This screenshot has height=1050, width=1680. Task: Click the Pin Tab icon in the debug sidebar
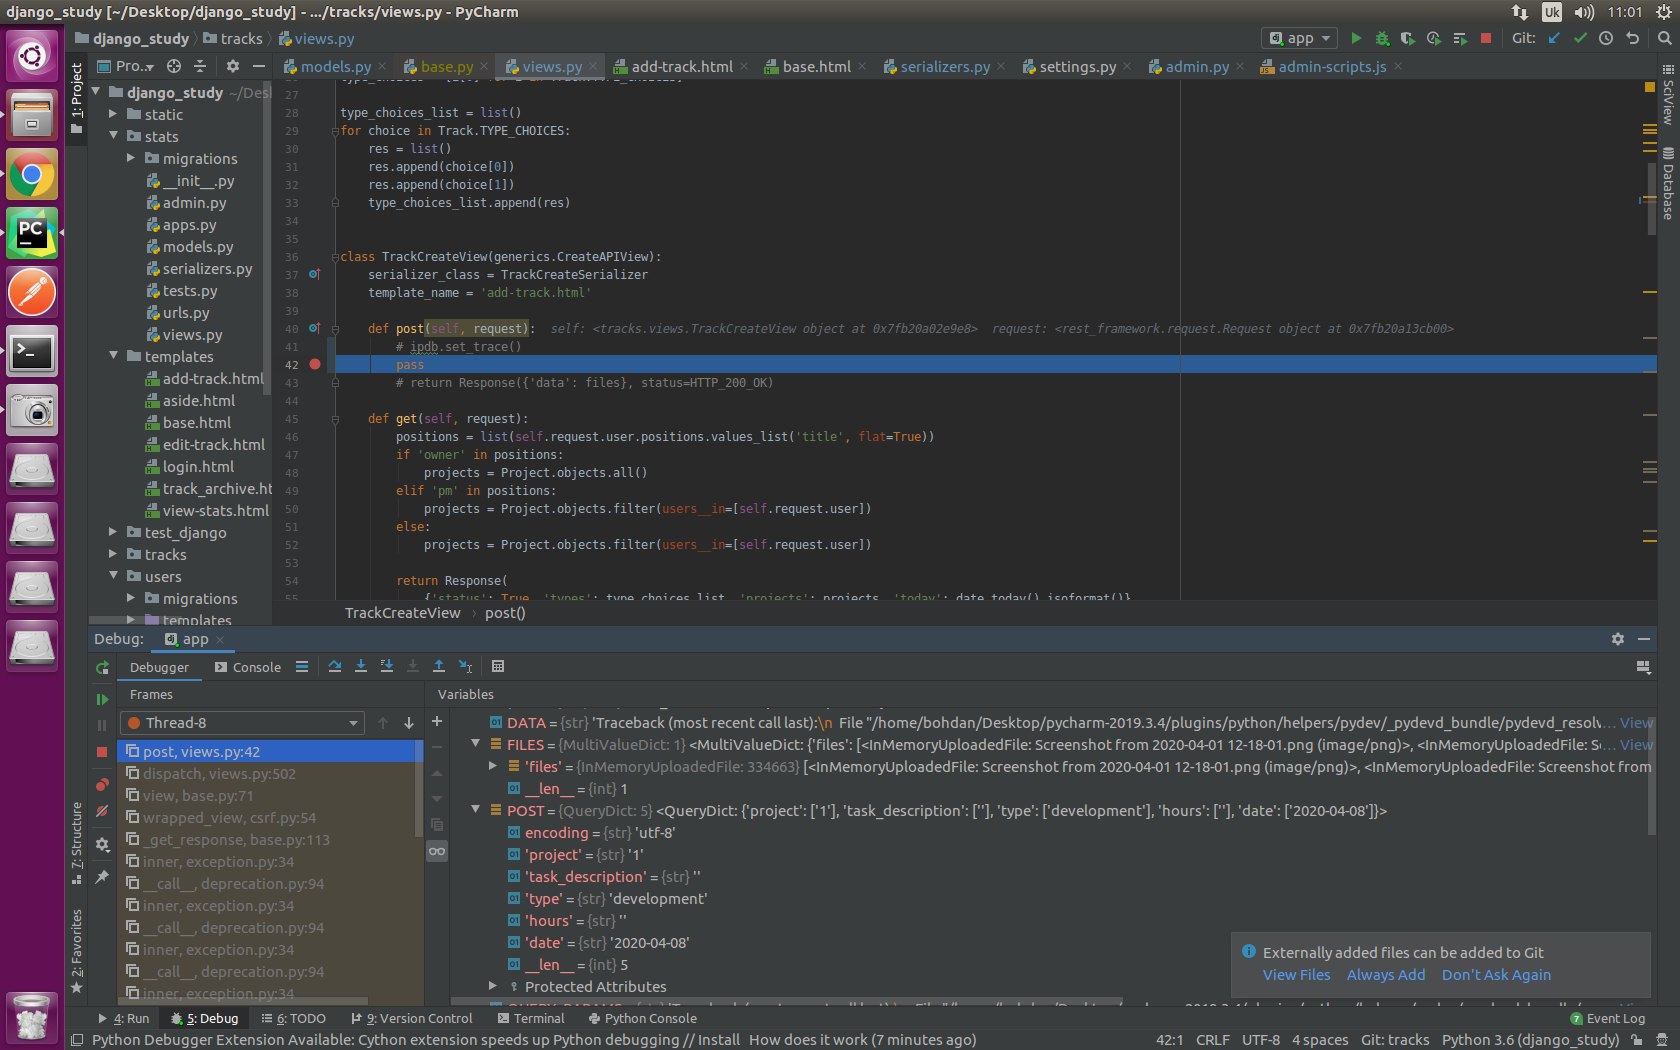[x=102, y=877]
